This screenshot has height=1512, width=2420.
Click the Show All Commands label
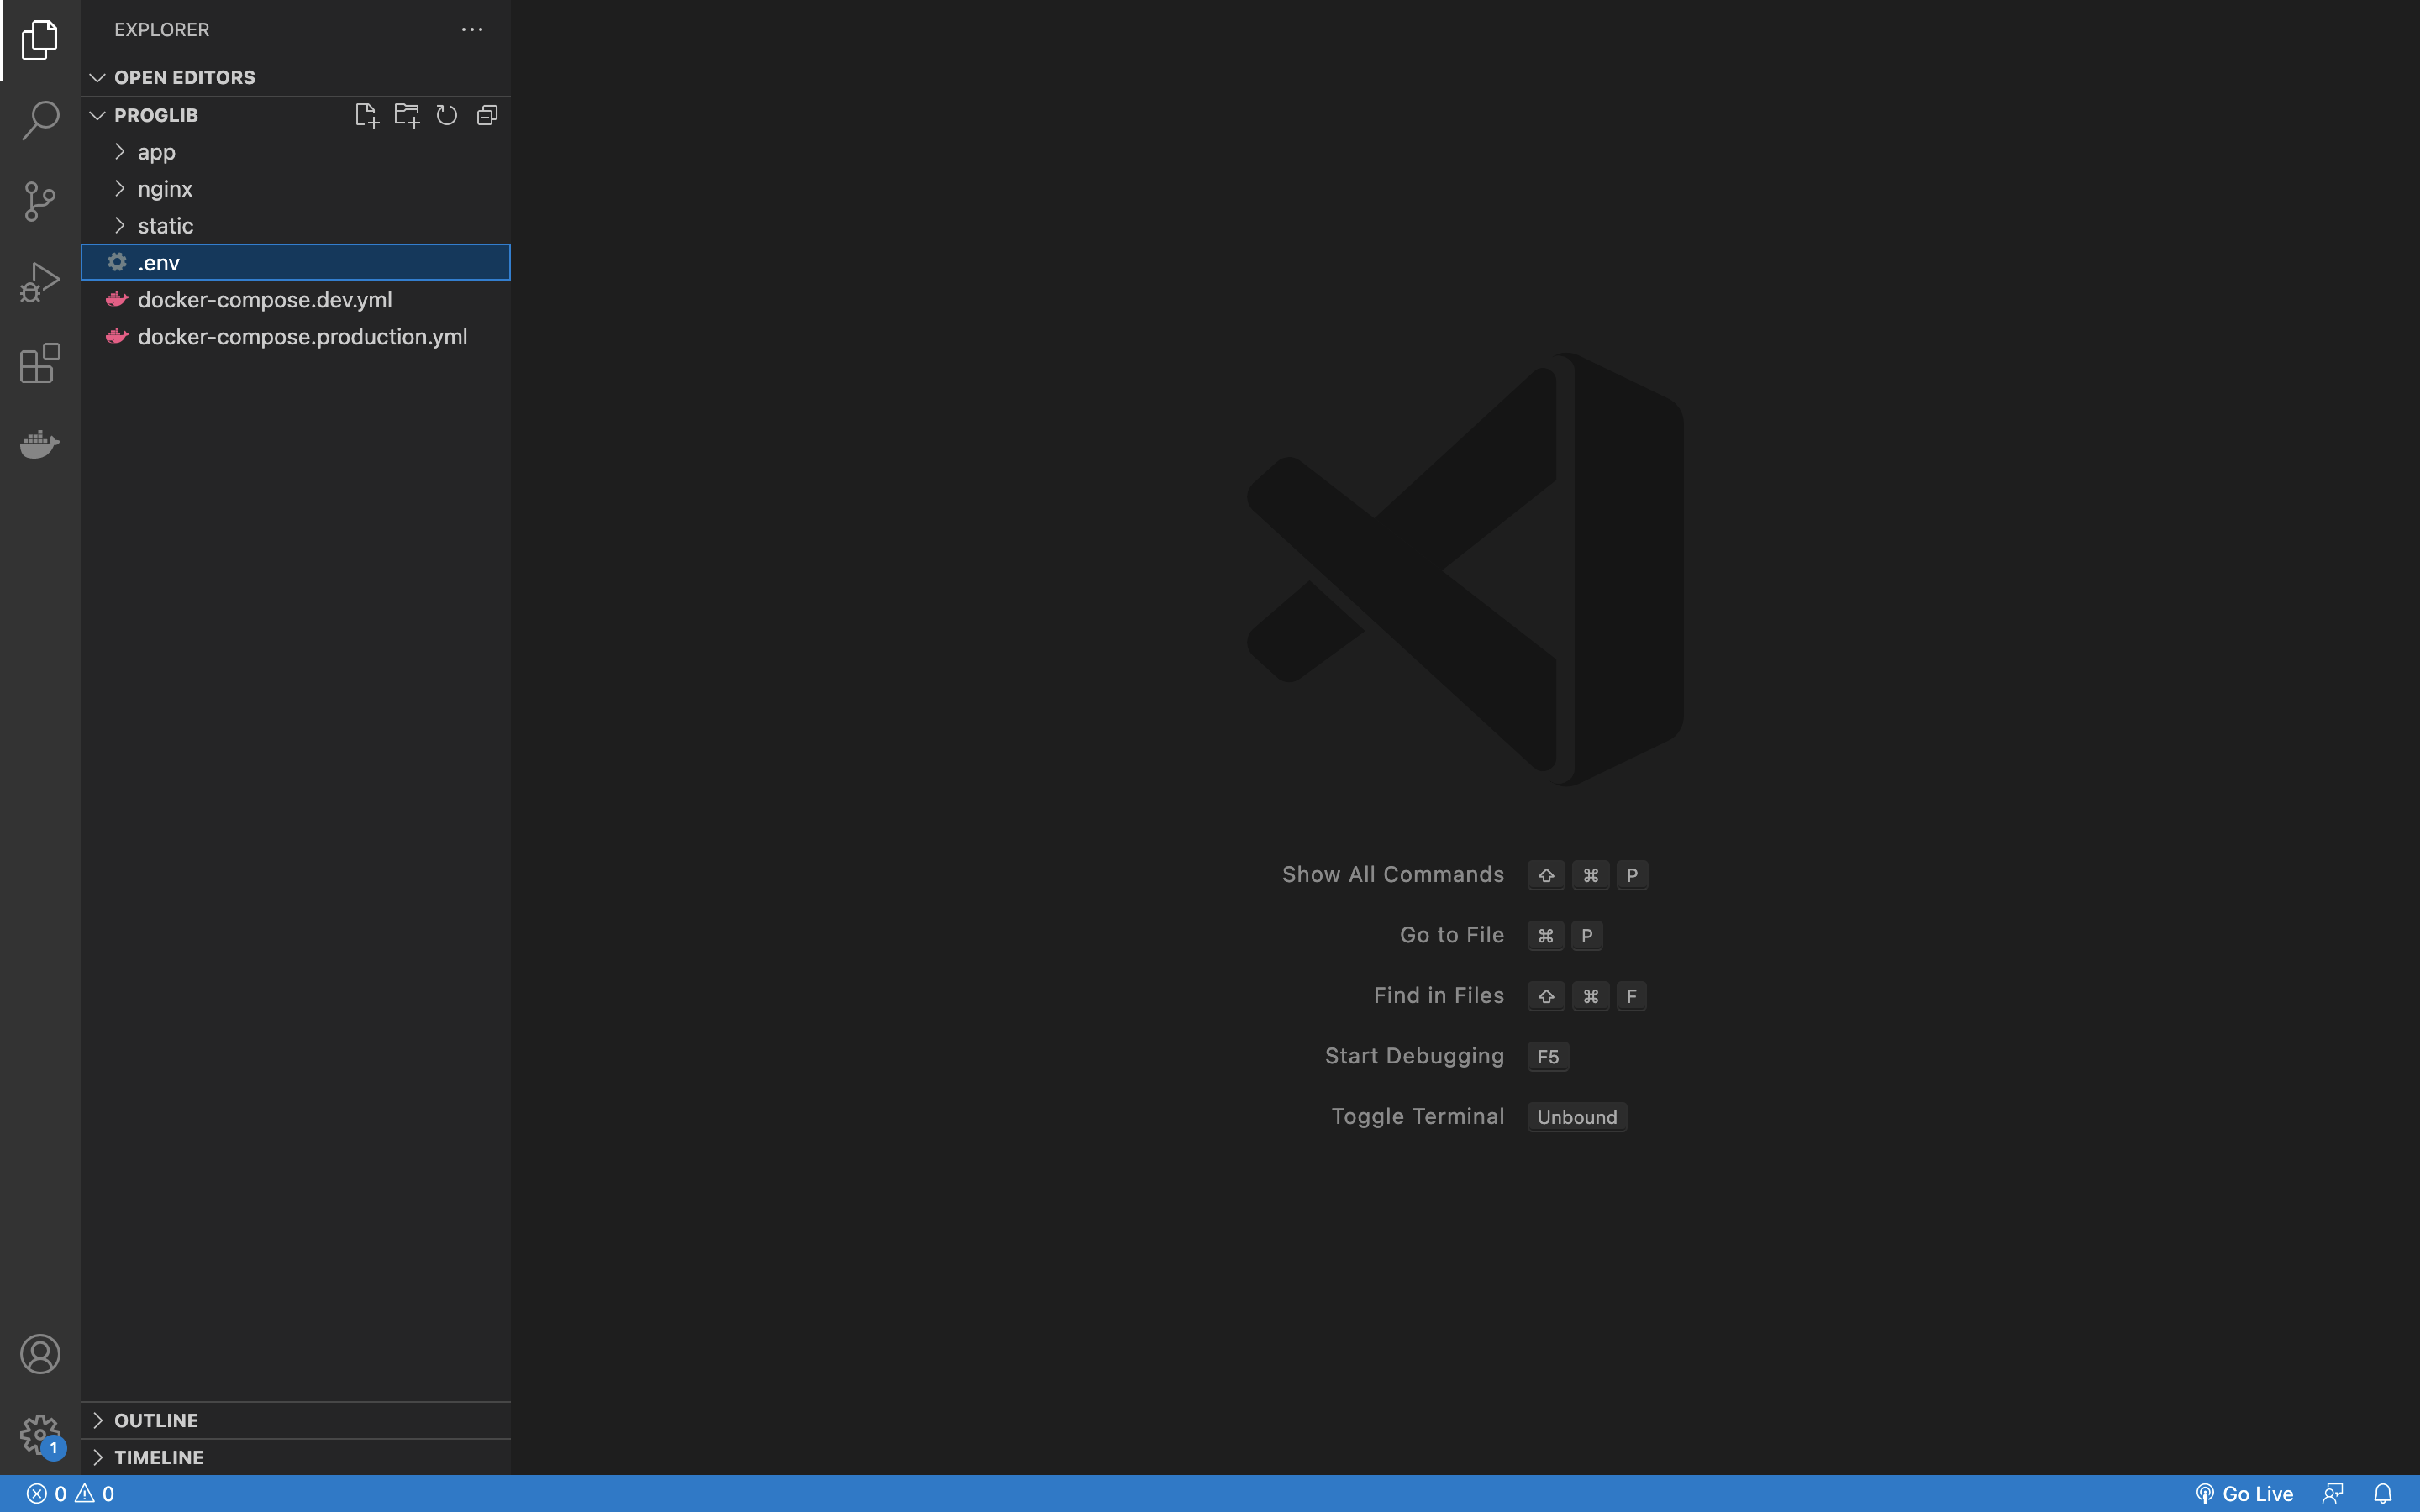point(1393,874)
